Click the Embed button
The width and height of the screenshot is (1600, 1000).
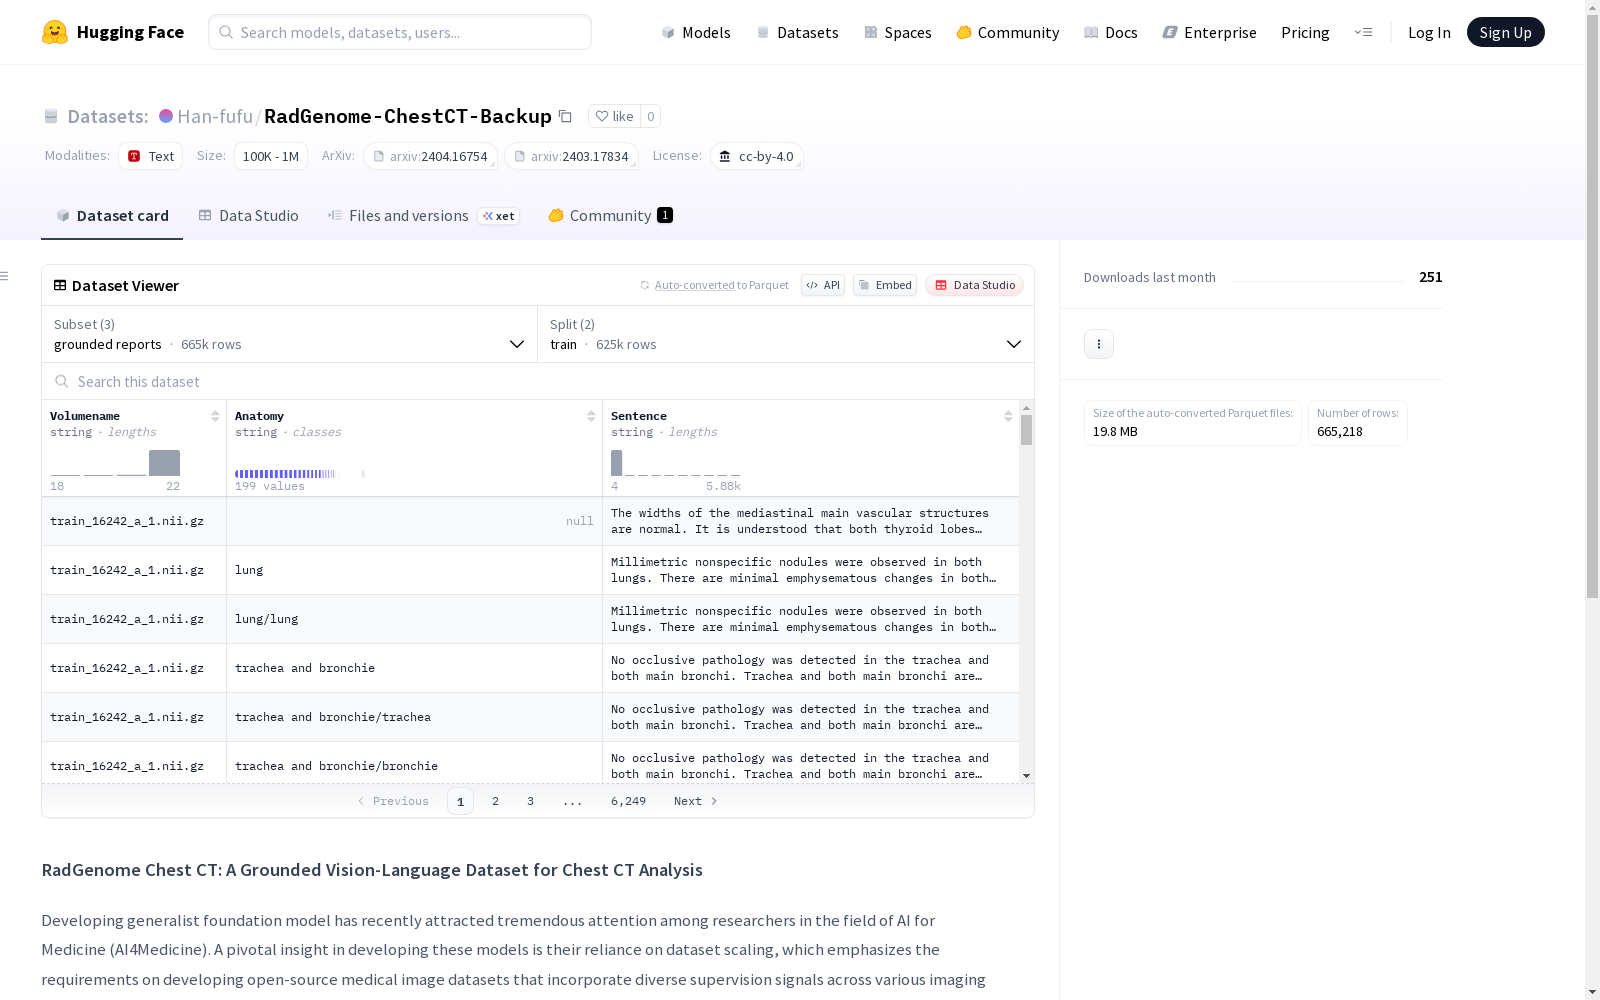point(885,285)
